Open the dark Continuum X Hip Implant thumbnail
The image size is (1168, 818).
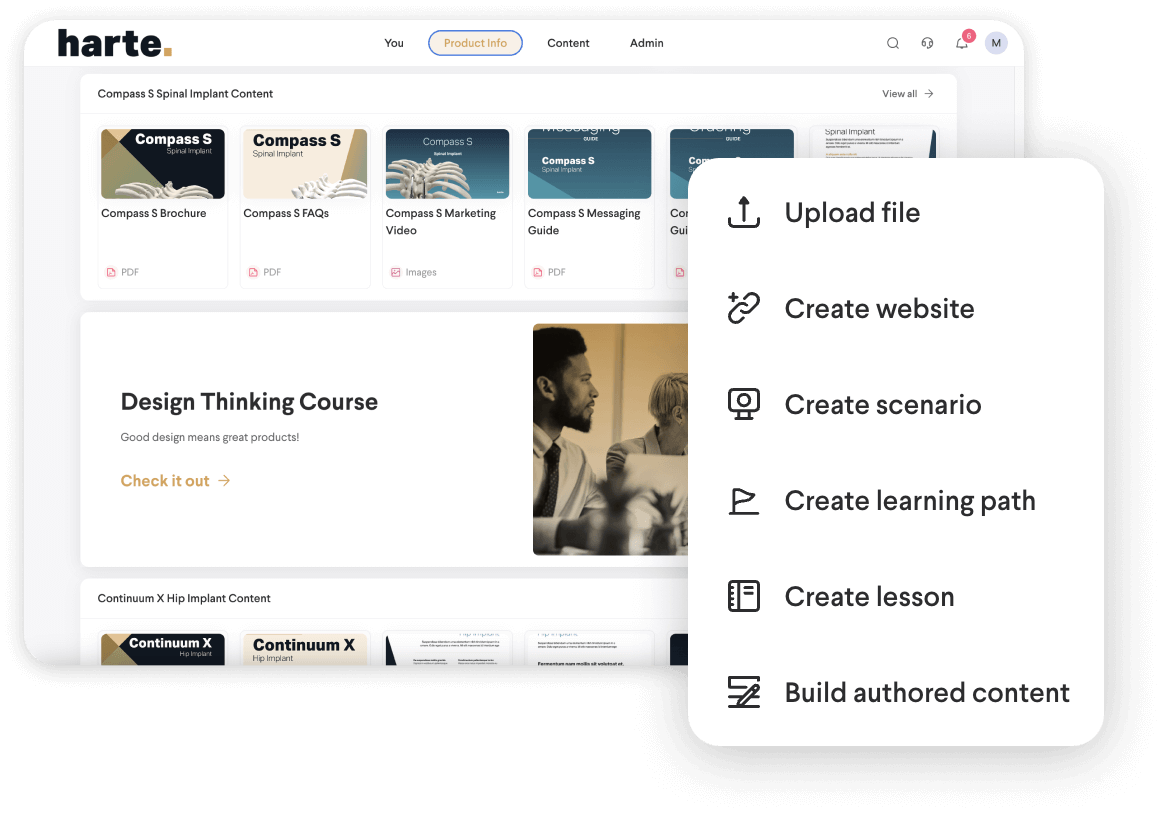162,649
